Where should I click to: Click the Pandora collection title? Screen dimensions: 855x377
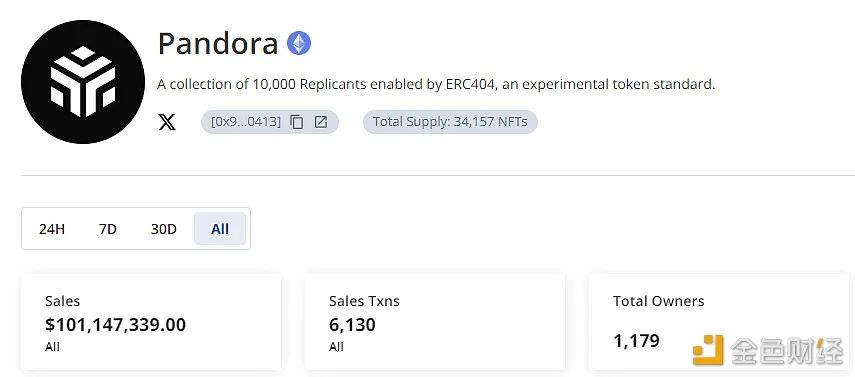coord(218,44)
